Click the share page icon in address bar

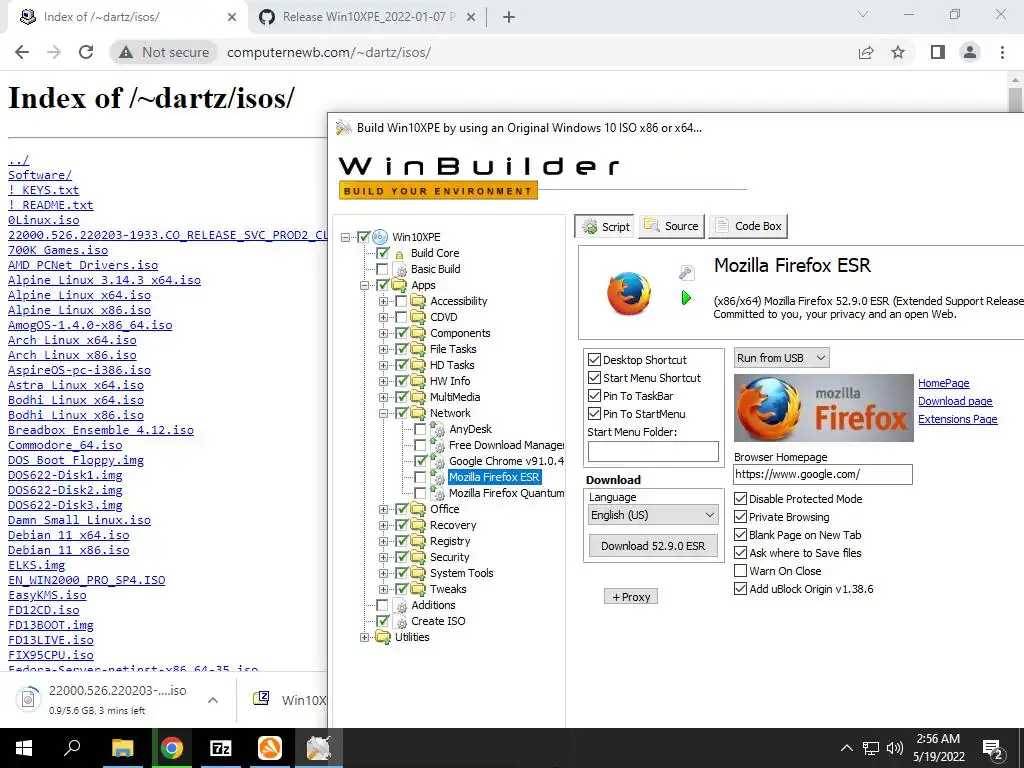tap(866, 52)
